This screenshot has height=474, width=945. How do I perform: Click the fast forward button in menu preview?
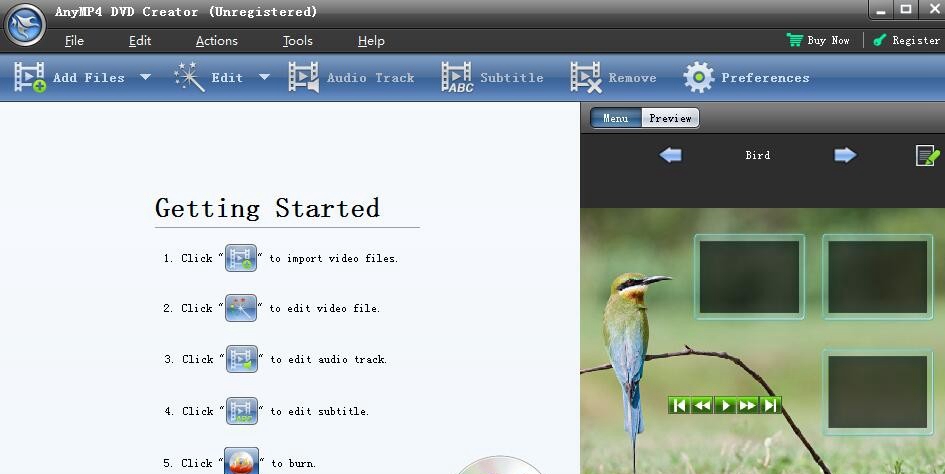tap(747, 405)
